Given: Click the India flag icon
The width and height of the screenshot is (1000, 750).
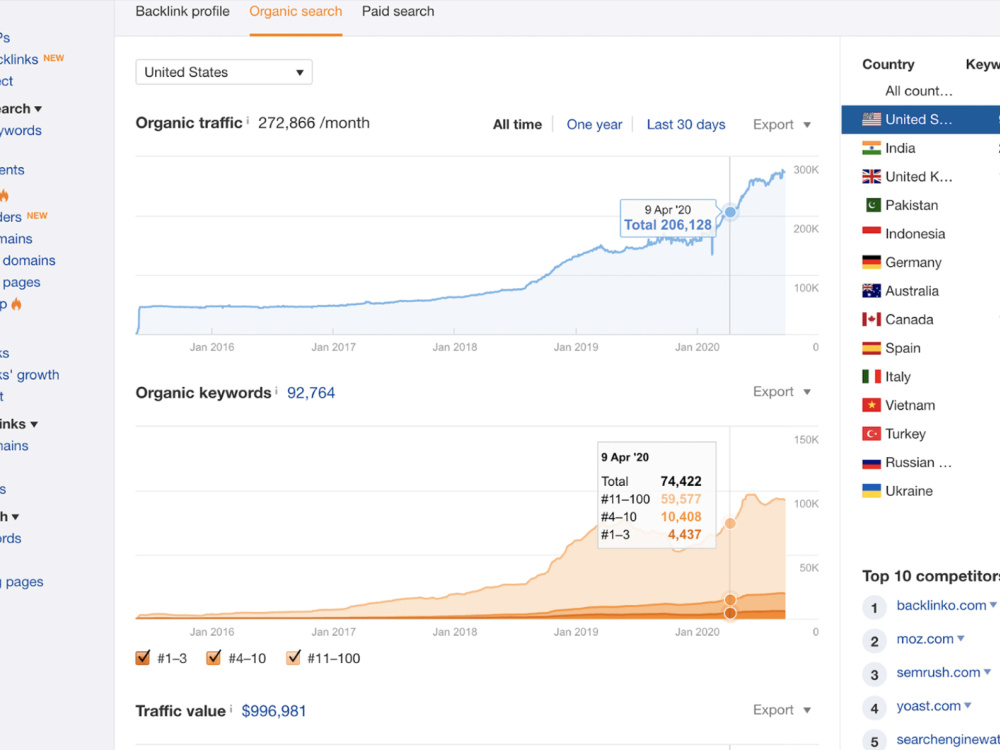Looking at the screenshot, I should coord(871,148).
